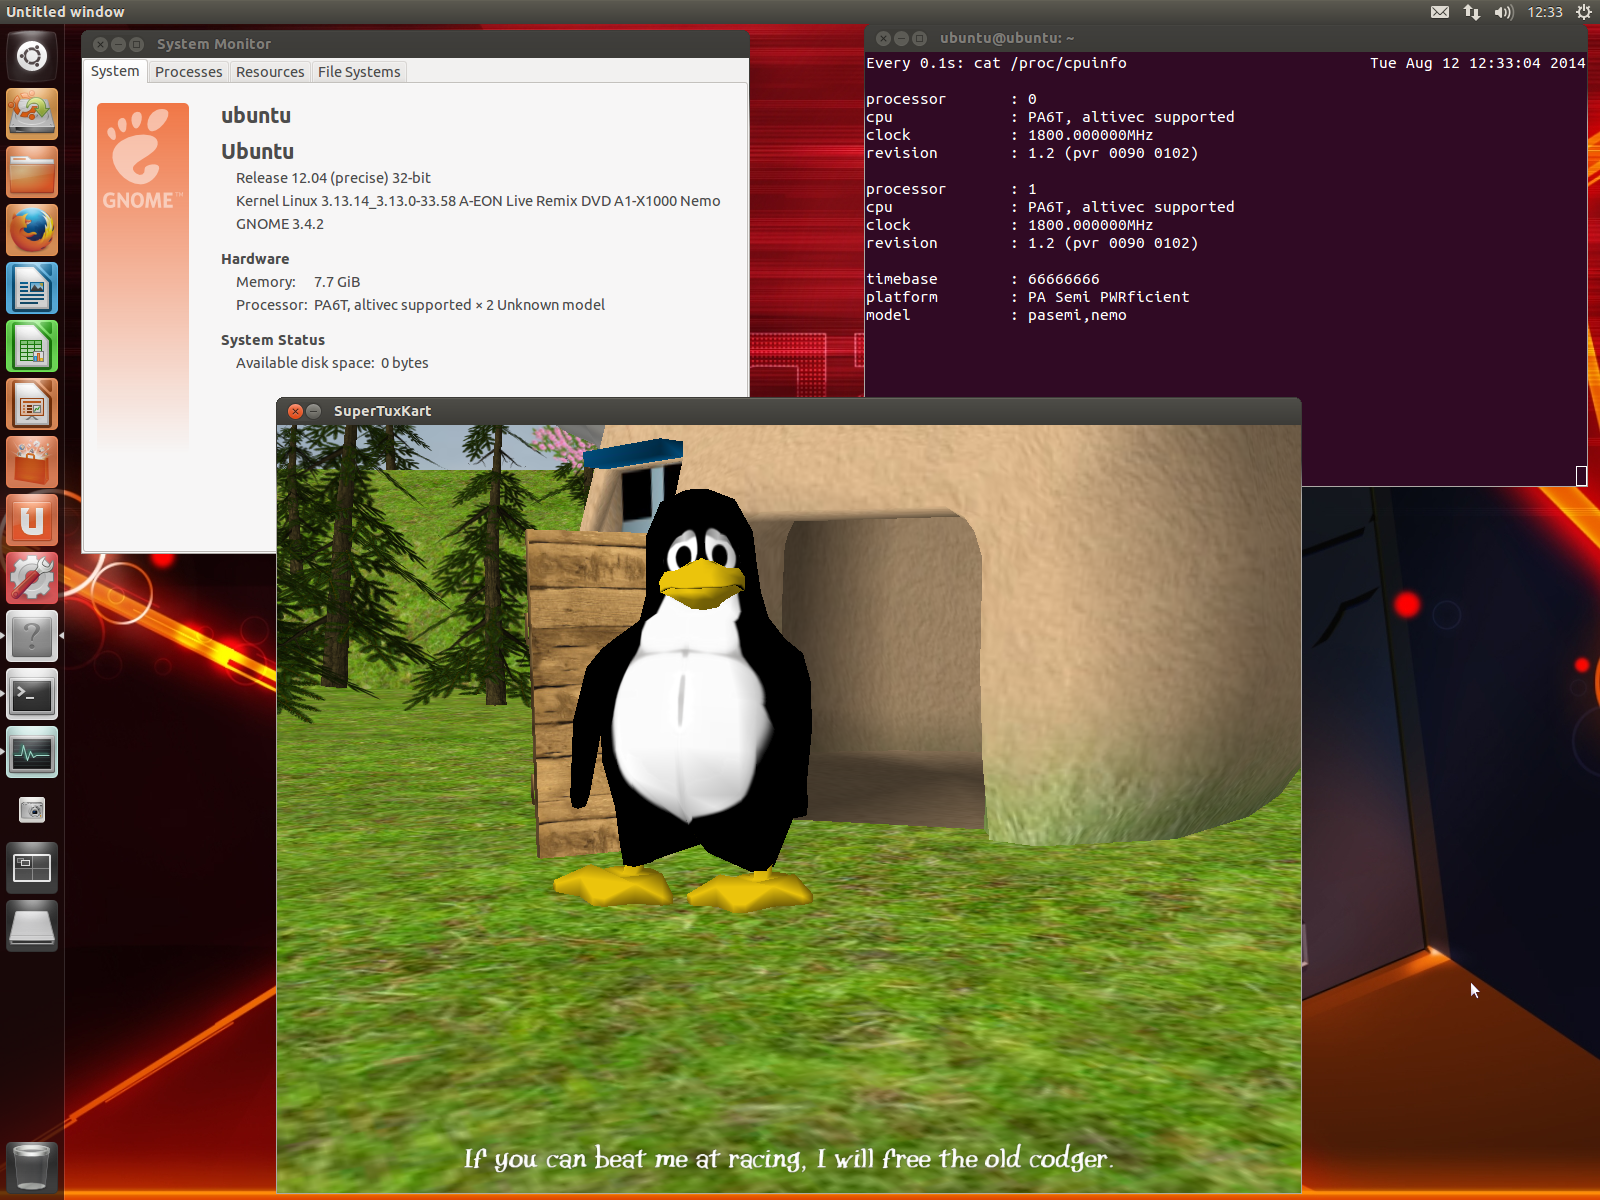Open LibreOffice Calc spreadsheet icon
The height and width of the screenshot is (1200, 1600).
click(x=32, y=347)
